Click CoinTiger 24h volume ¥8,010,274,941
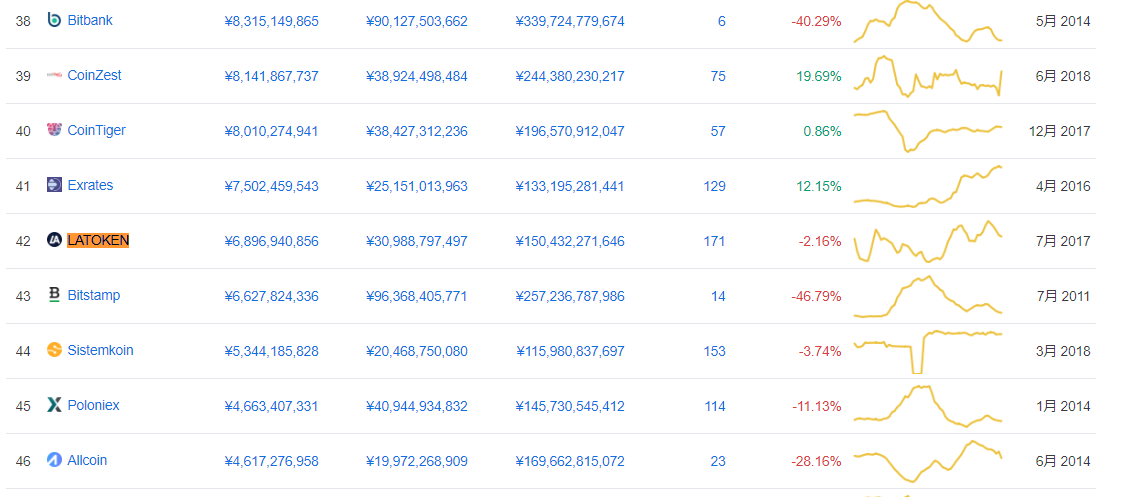Viewport: 1127px width, 497px height. [272, 131]
